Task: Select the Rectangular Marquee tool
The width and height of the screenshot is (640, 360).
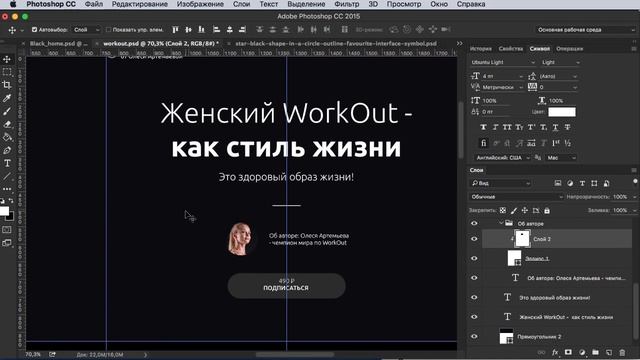Action: click(7, 72)
